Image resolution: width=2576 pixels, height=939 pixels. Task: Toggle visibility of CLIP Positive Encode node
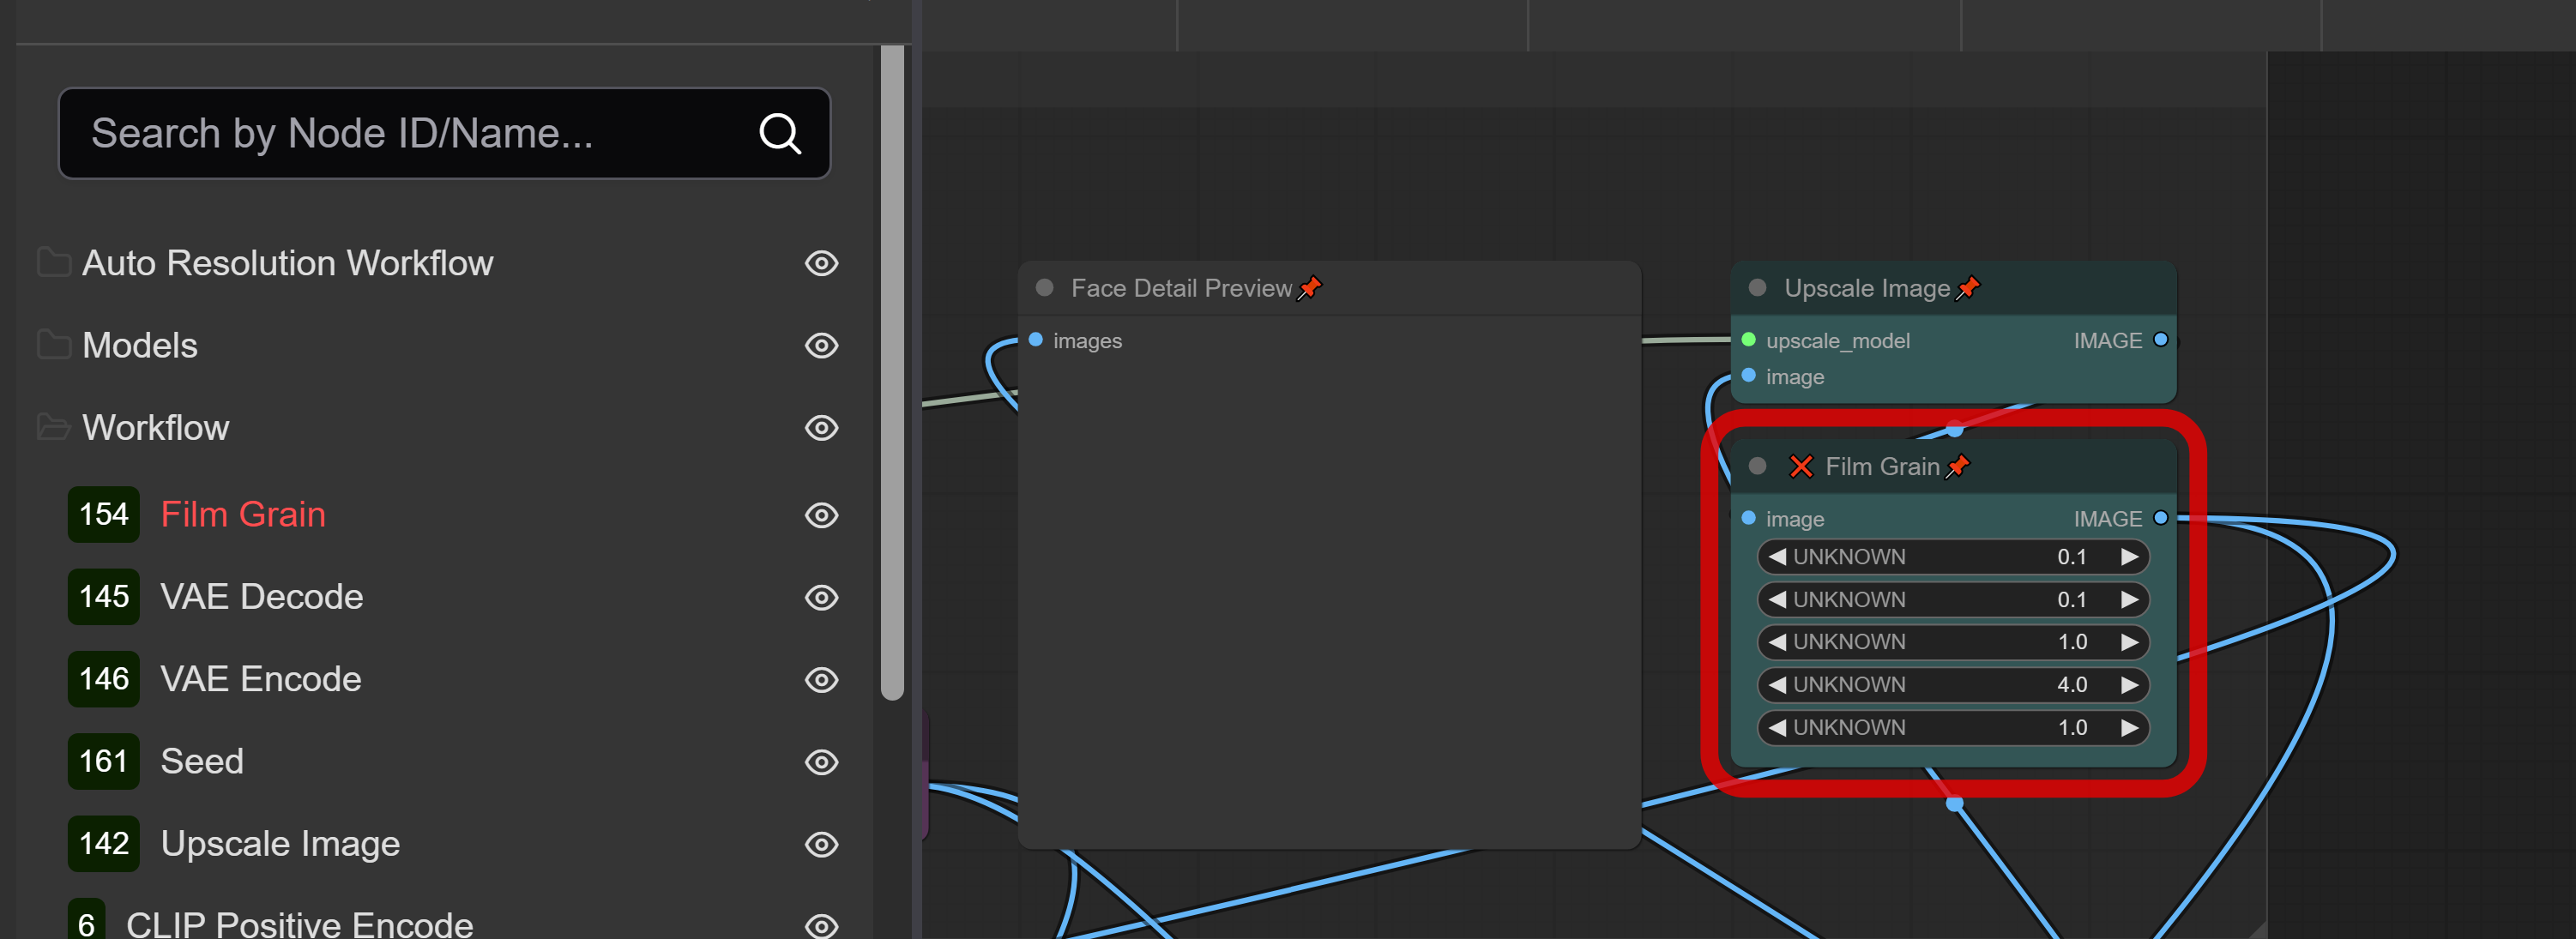pos(821,926)
